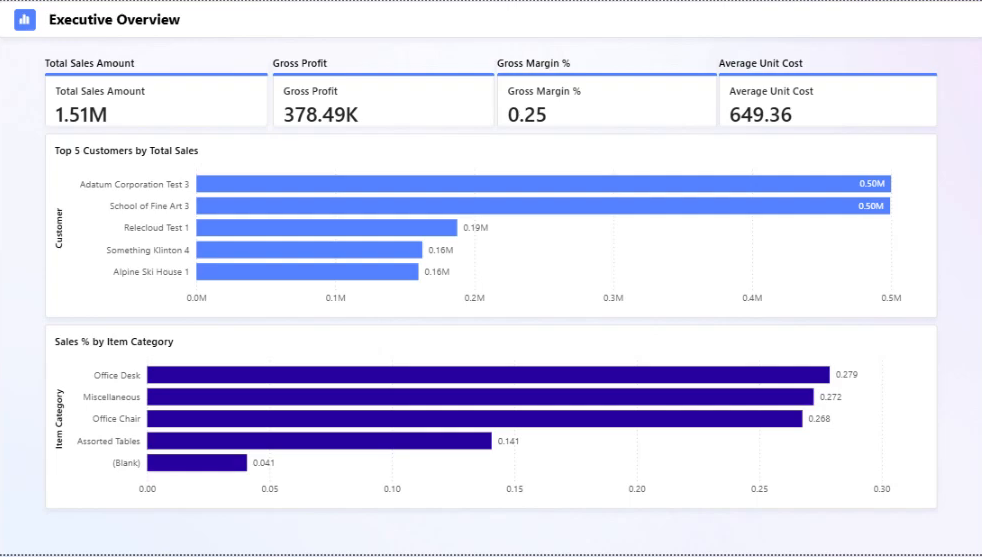Select the Office Desk bar
Viewport: 982px width, 557px height.
(x=488, y=375)
